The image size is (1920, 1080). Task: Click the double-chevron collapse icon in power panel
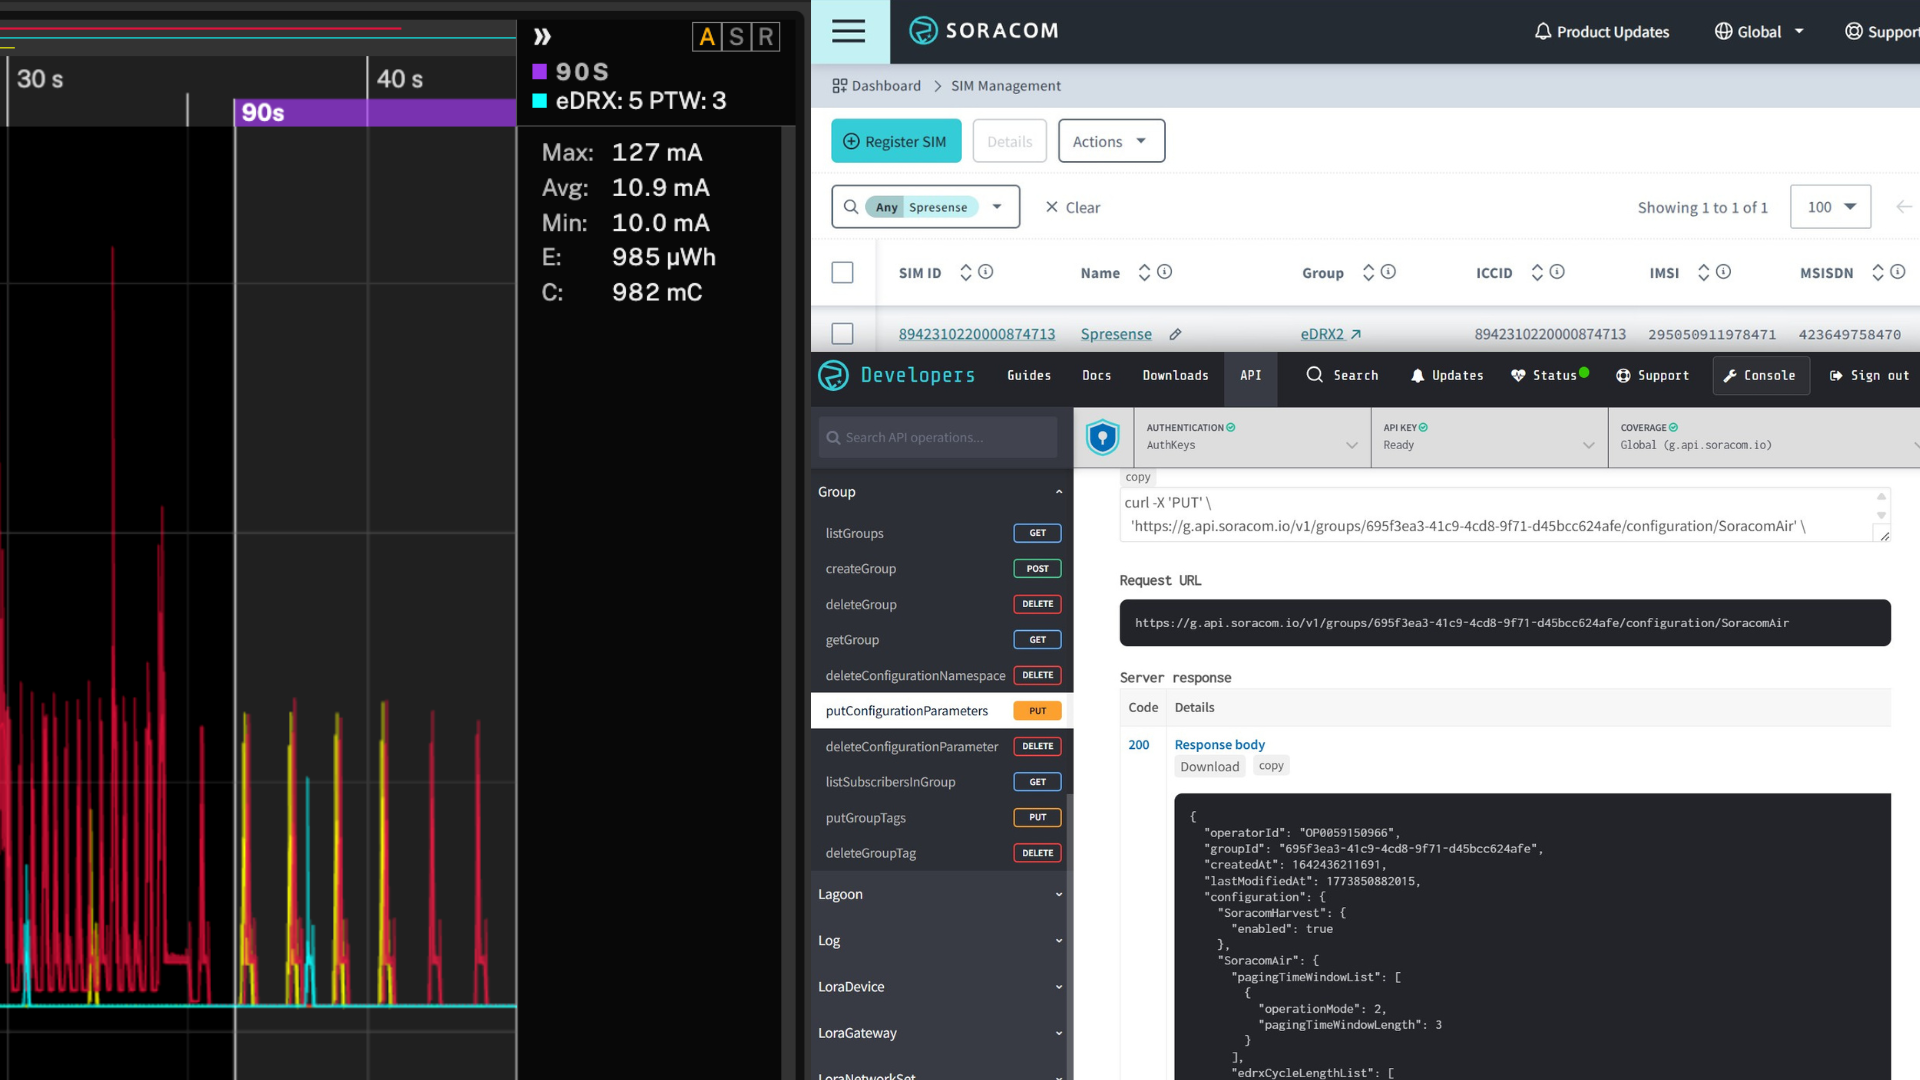click(x=542, y=37)
